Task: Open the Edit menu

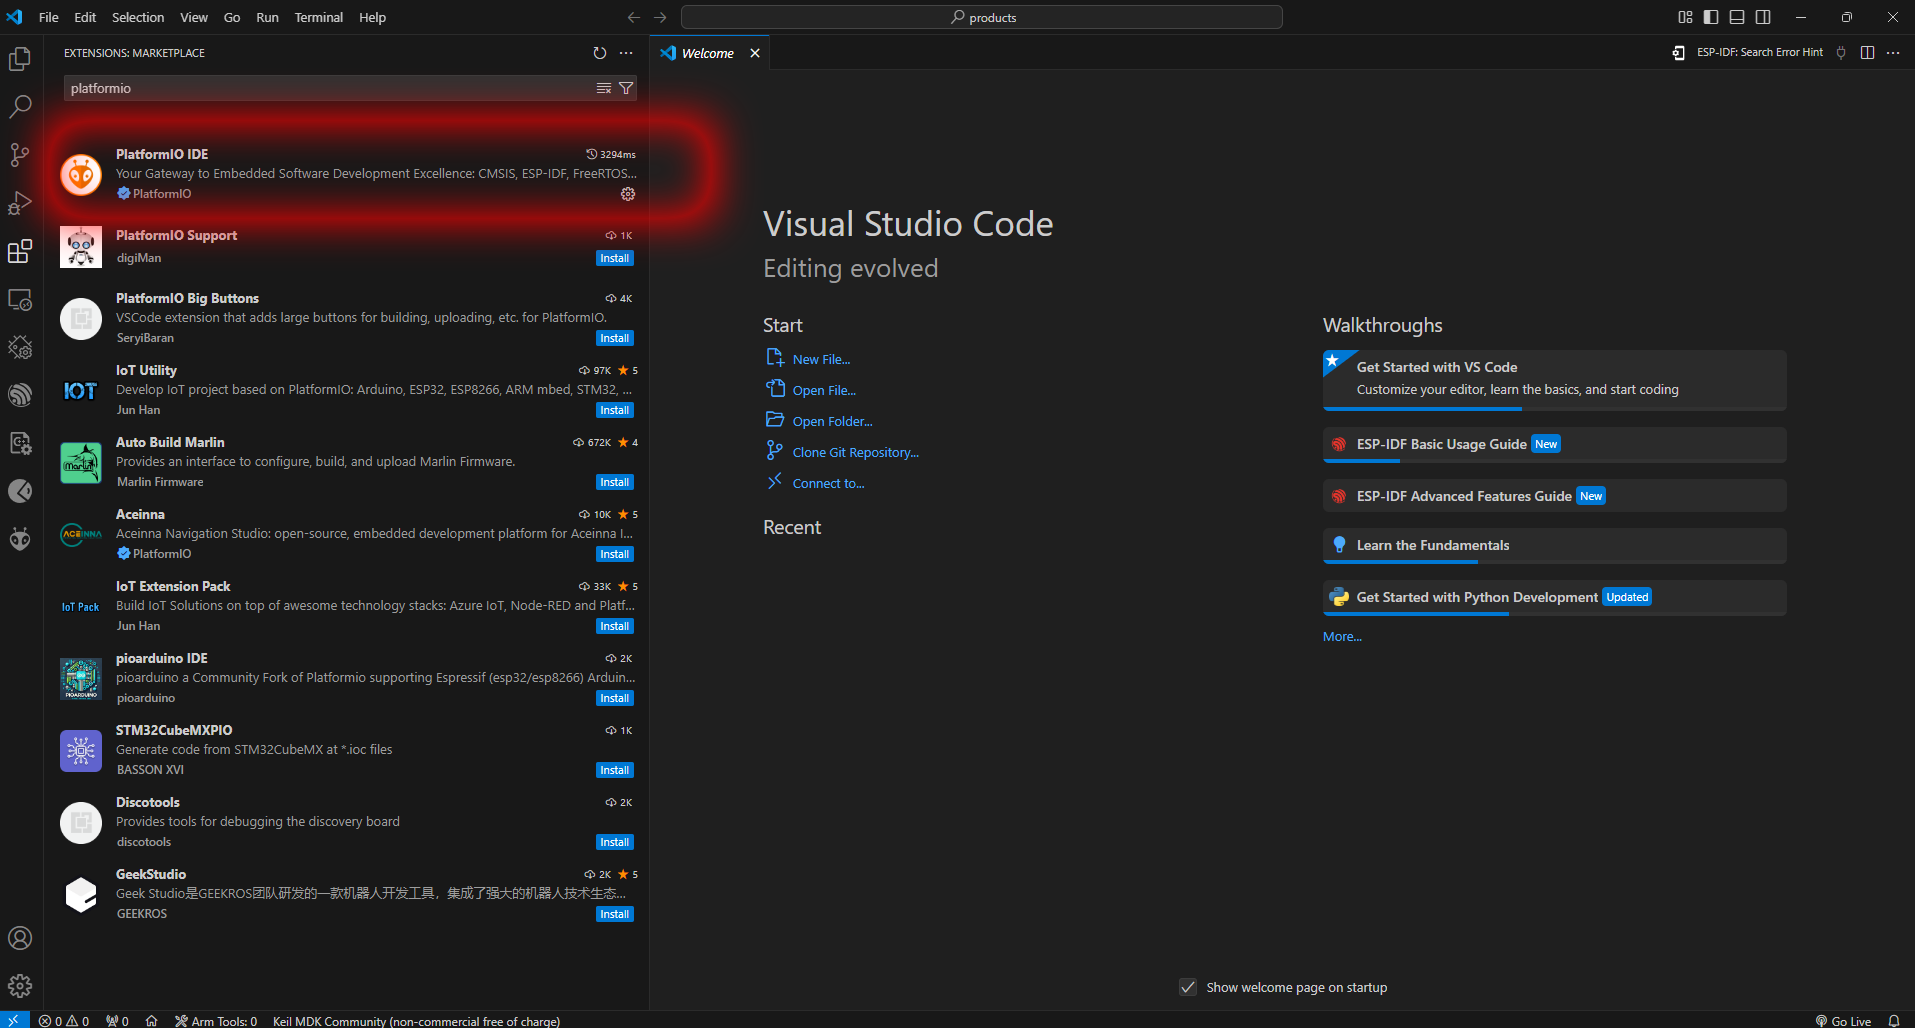Action: coord(85,17)
